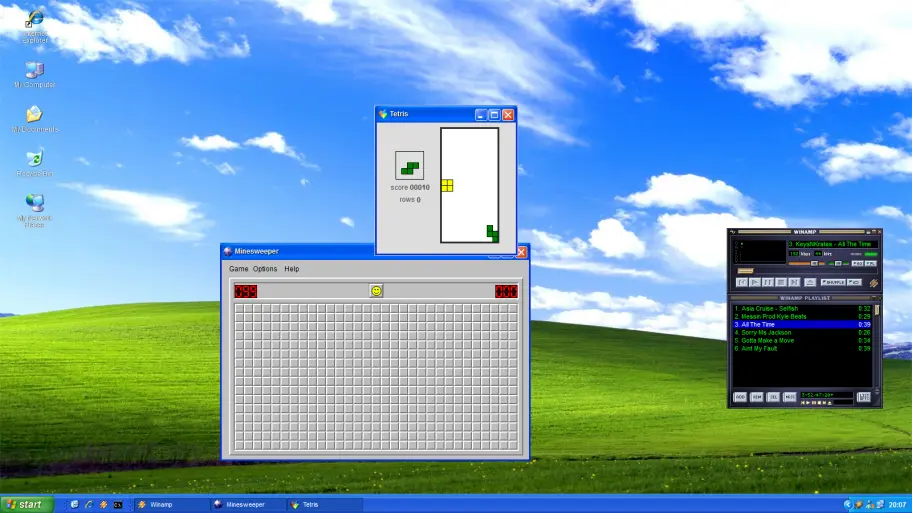Toggle Shuffle in Winamp
This screenshot has height=513, width=912.
coord(833,282)
